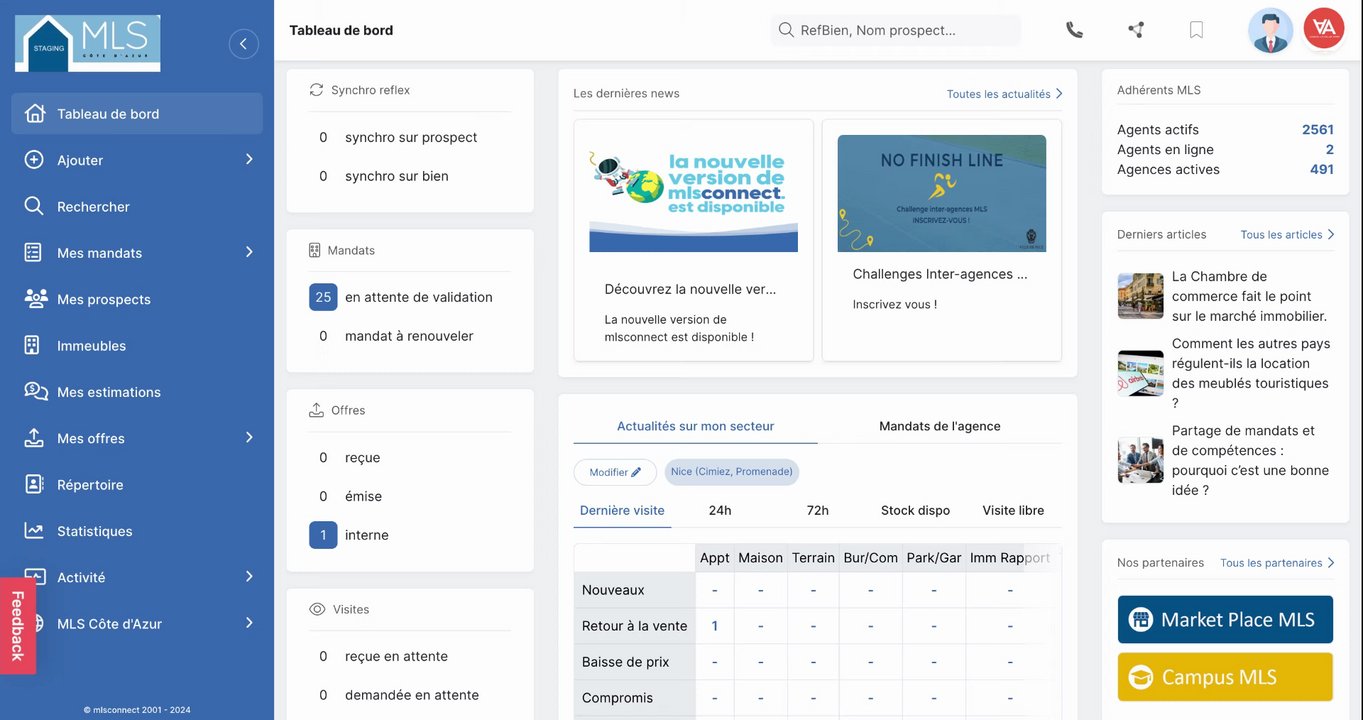Click Agents actifs count 2561
The height and width of the screenshot is (720, 1363).
pyautogui.click(x=1318, y=129)
